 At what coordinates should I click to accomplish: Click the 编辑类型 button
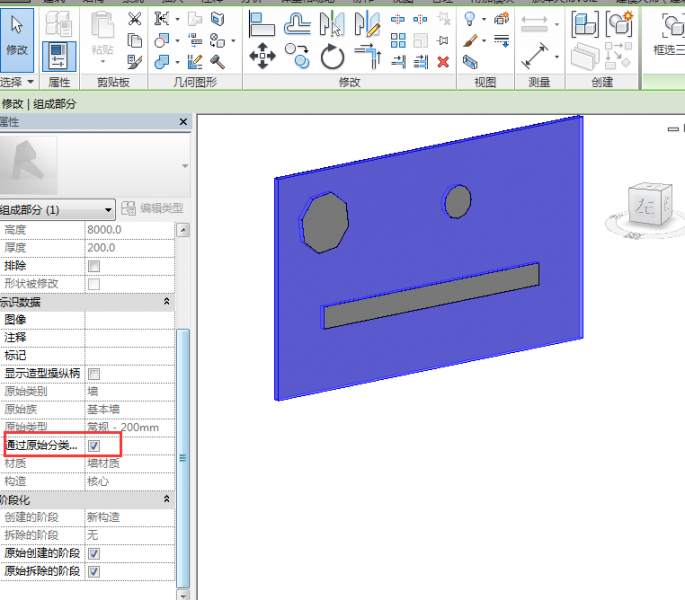(x=153, y=209)
